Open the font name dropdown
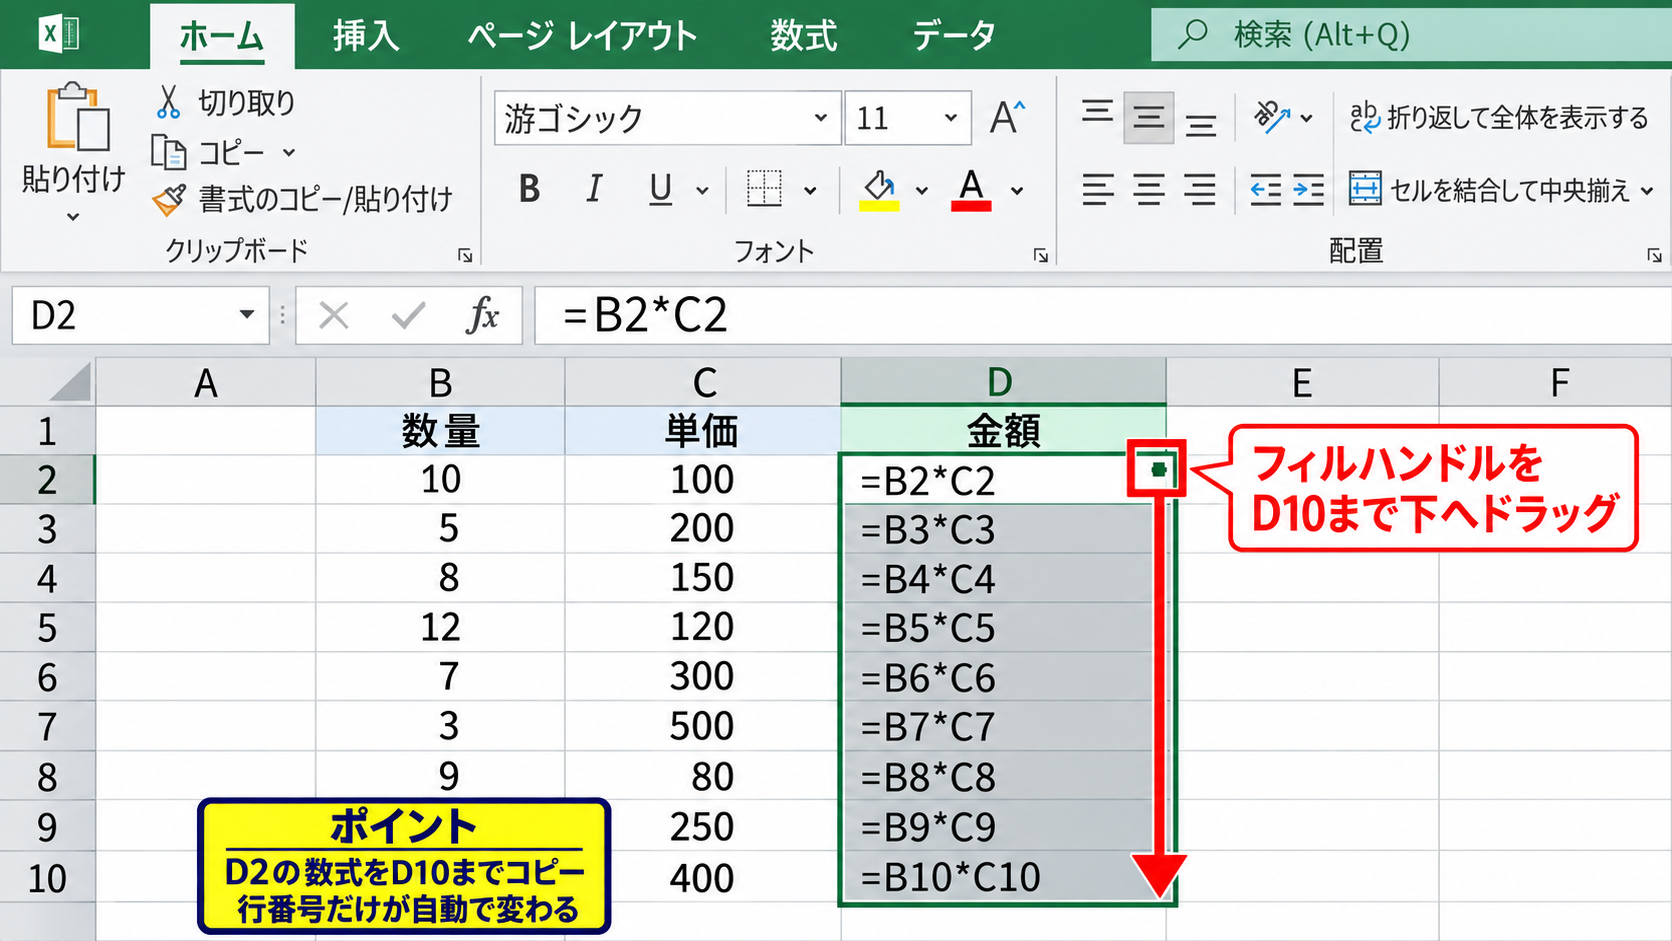The width and height of the screenshot is (1672, 941). point(820,117)
